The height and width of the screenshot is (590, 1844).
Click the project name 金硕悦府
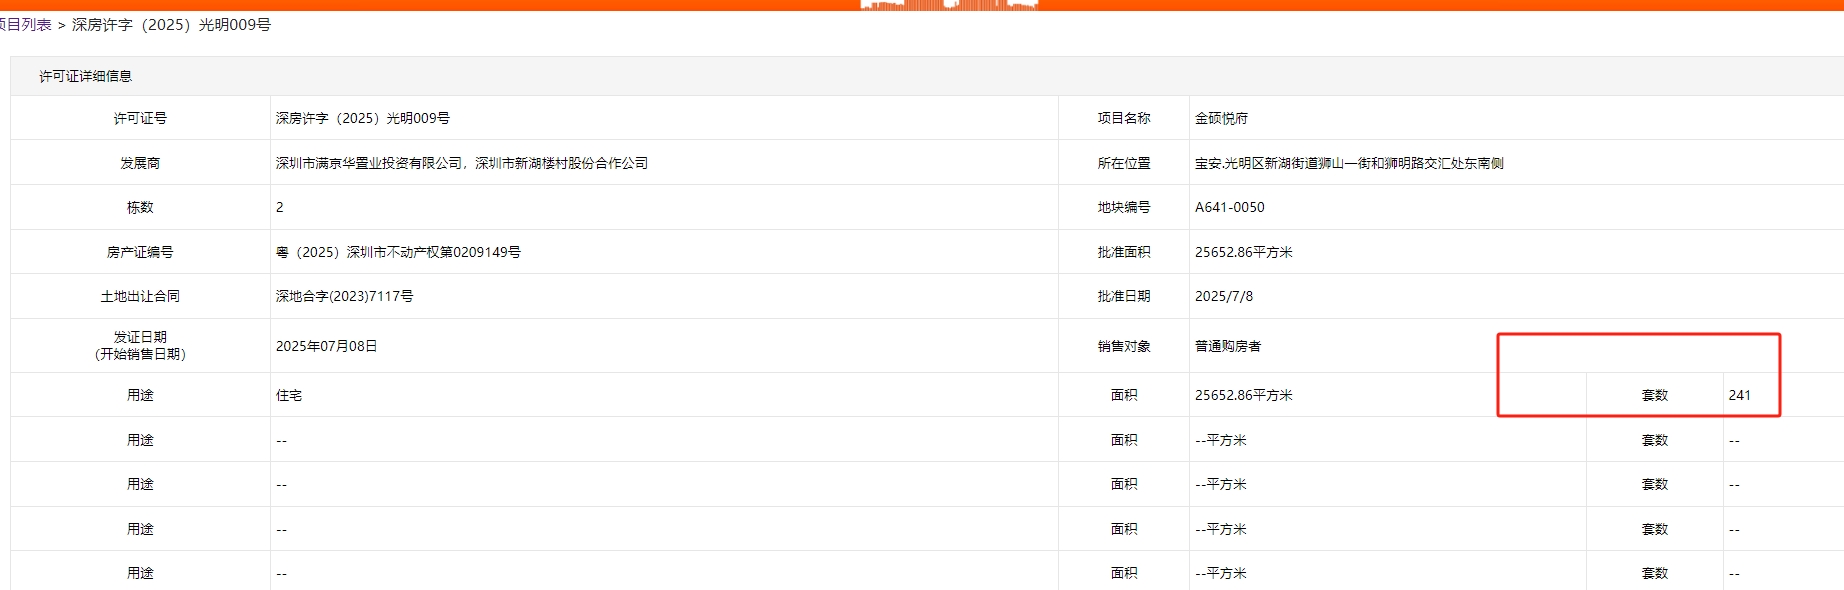click(1221, 118)
